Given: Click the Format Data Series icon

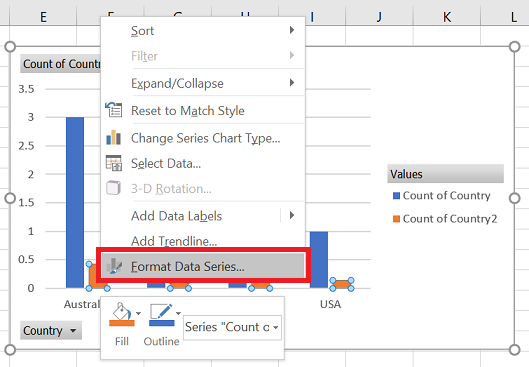Looking at the screenshot, I should coord(114,266).
